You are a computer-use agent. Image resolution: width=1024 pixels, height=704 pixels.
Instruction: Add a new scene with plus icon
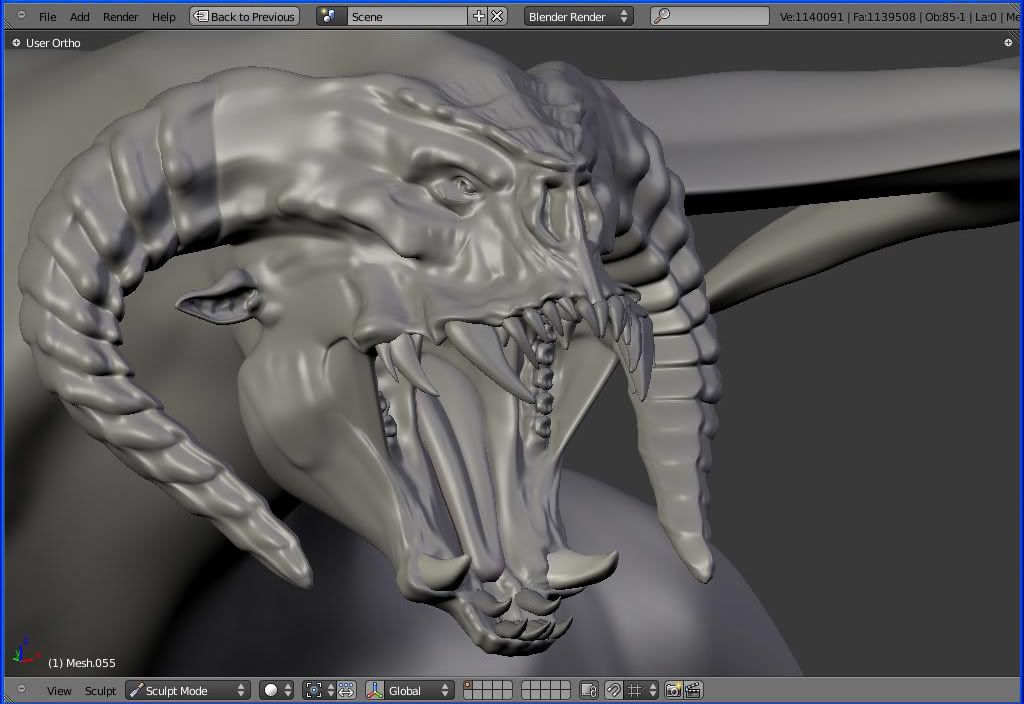pyautogui.click(x=478, y=16)
